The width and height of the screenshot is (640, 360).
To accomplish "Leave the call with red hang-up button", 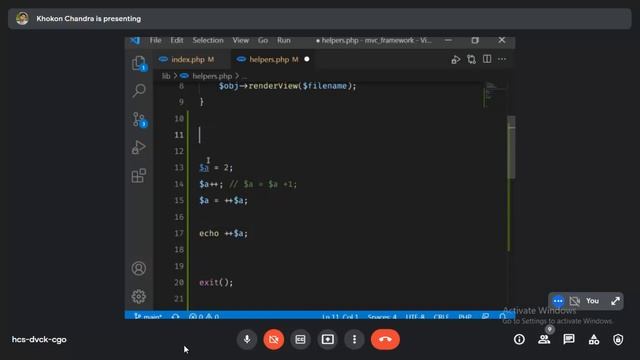I will click(385, 339).
